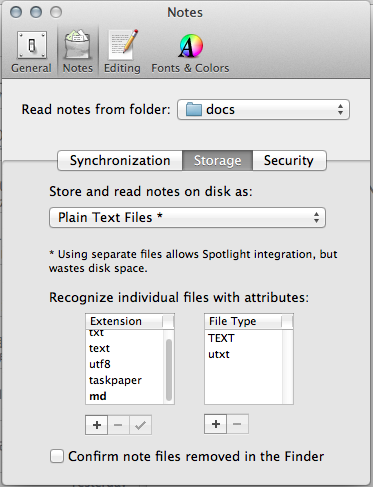Switch to the Security tab
This screenshot has width=373, height=487.
click(289, 161)
